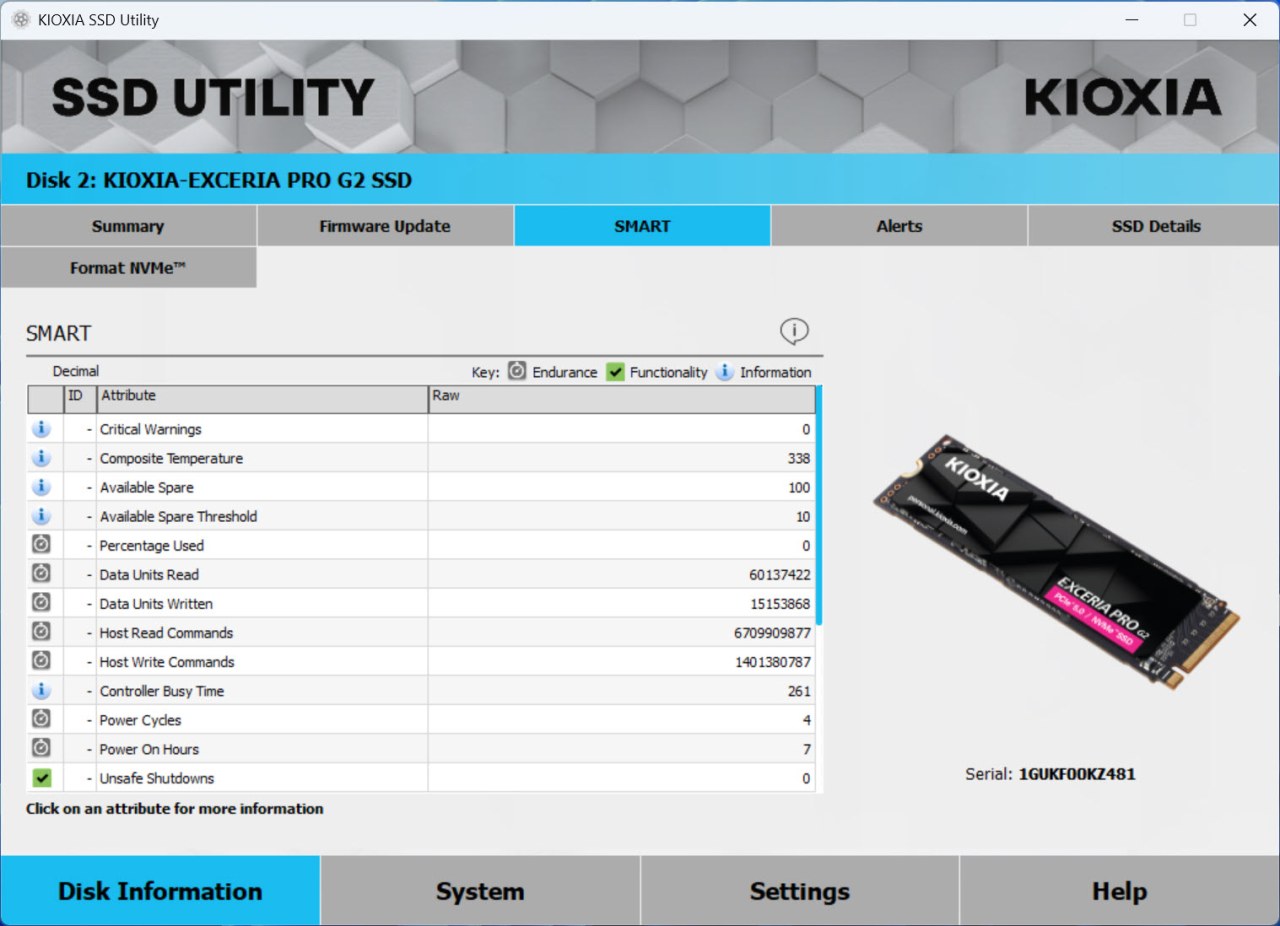Viewport: 1280px width, 926px height.
Task: Click the info icon beside Controller Busy Time
Action: click(x=41, y=690)
